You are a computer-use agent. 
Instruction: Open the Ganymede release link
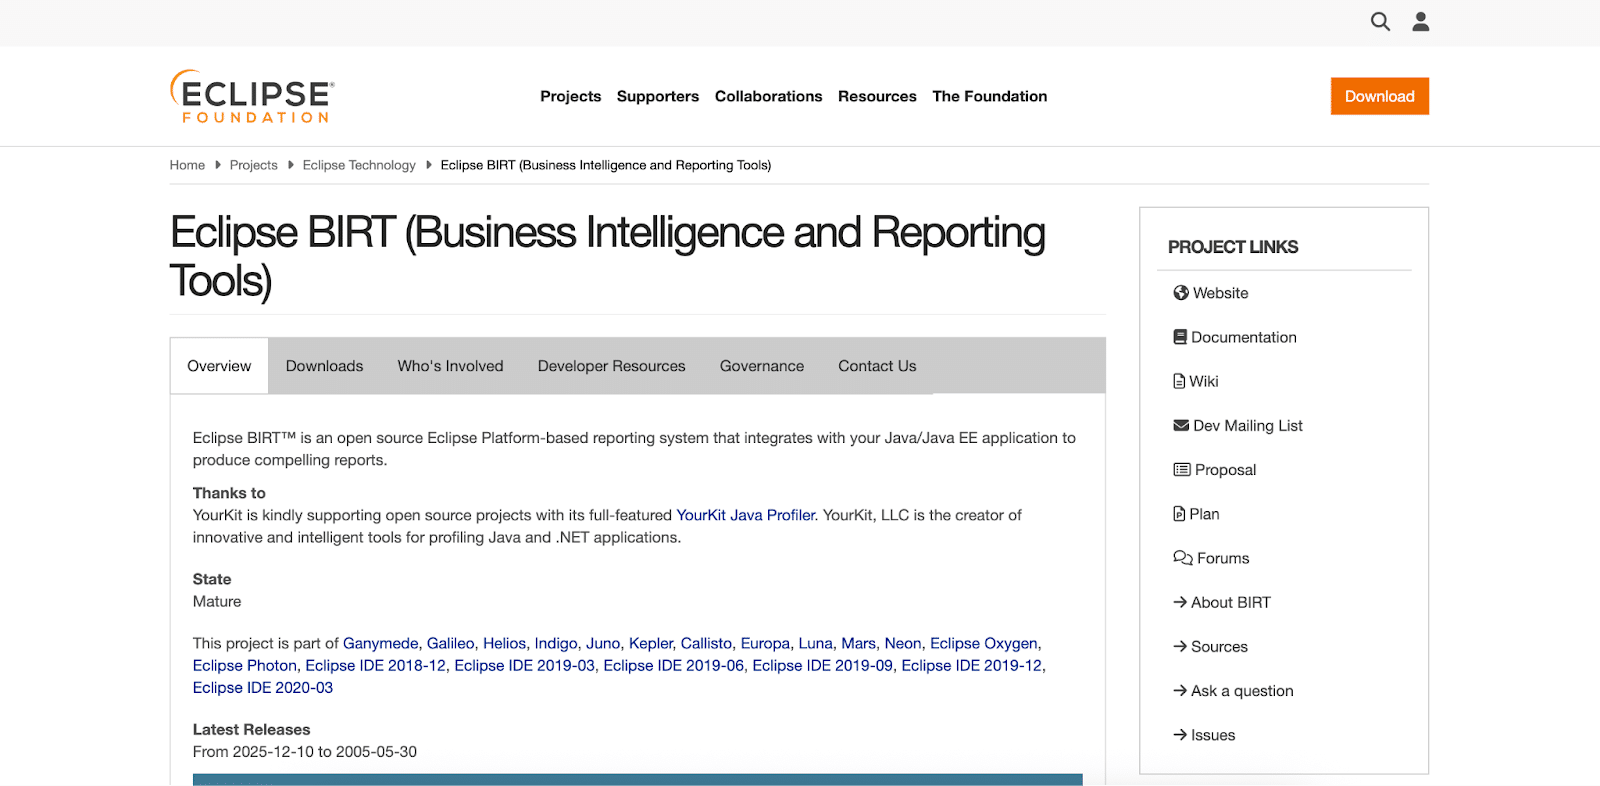click(x=381, y=643)
